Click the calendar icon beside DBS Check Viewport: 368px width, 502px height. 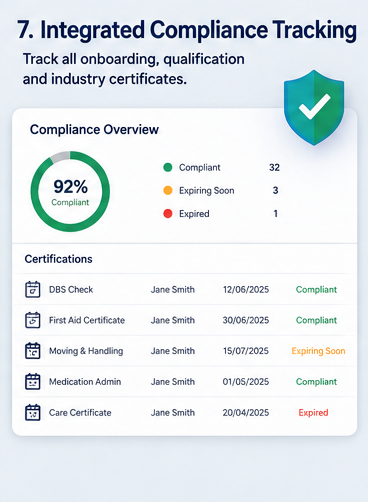tap(33, 289)
